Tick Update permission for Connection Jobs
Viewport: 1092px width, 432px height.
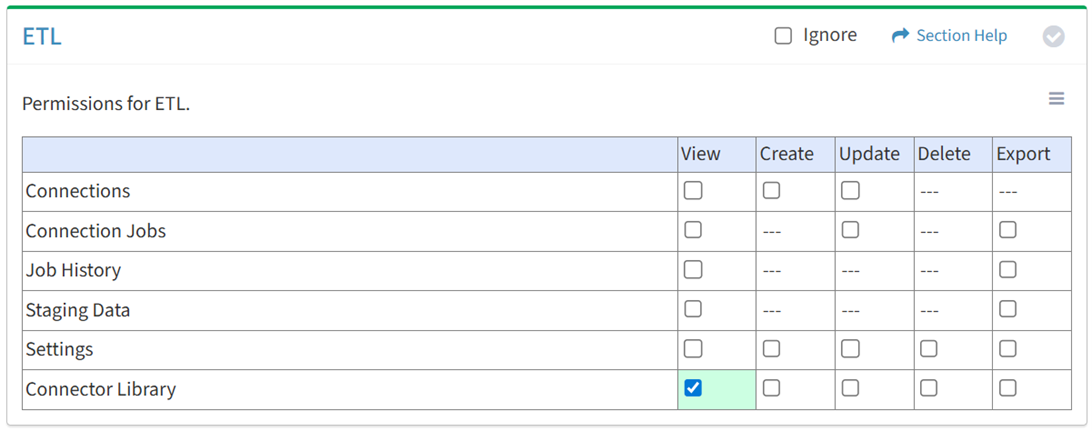point(850,230)
